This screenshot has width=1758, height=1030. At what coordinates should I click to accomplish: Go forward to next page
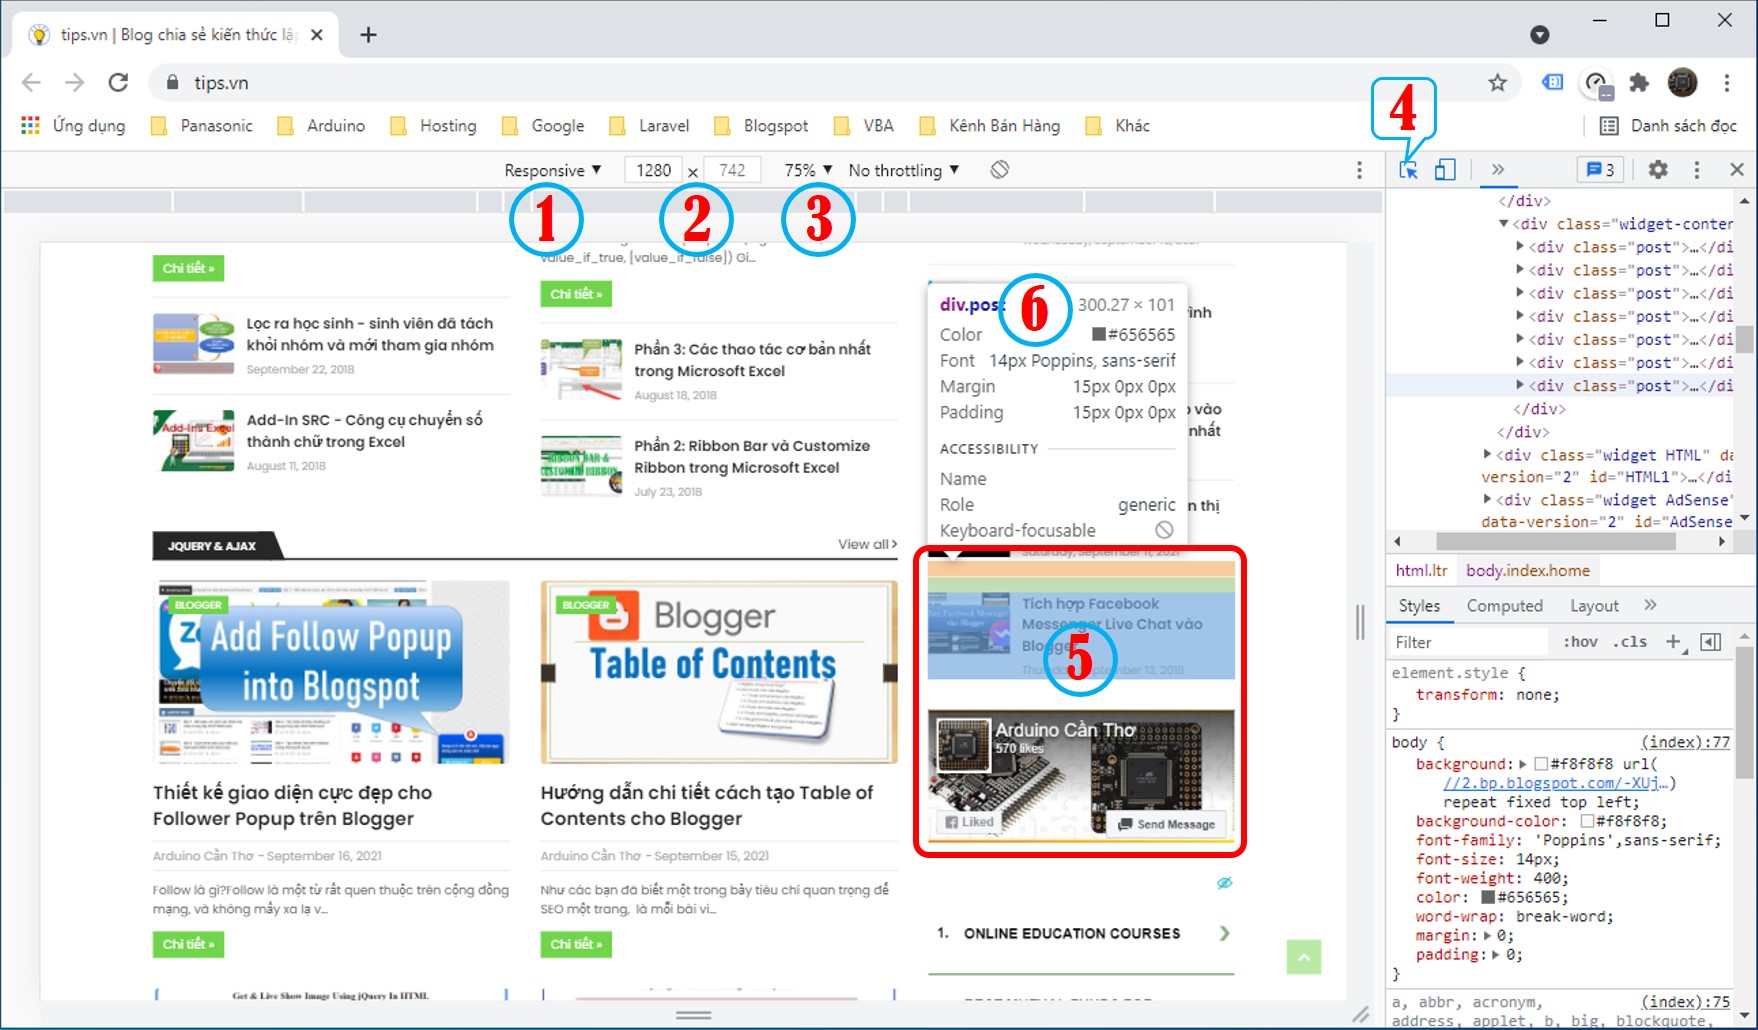coord(74,83)
